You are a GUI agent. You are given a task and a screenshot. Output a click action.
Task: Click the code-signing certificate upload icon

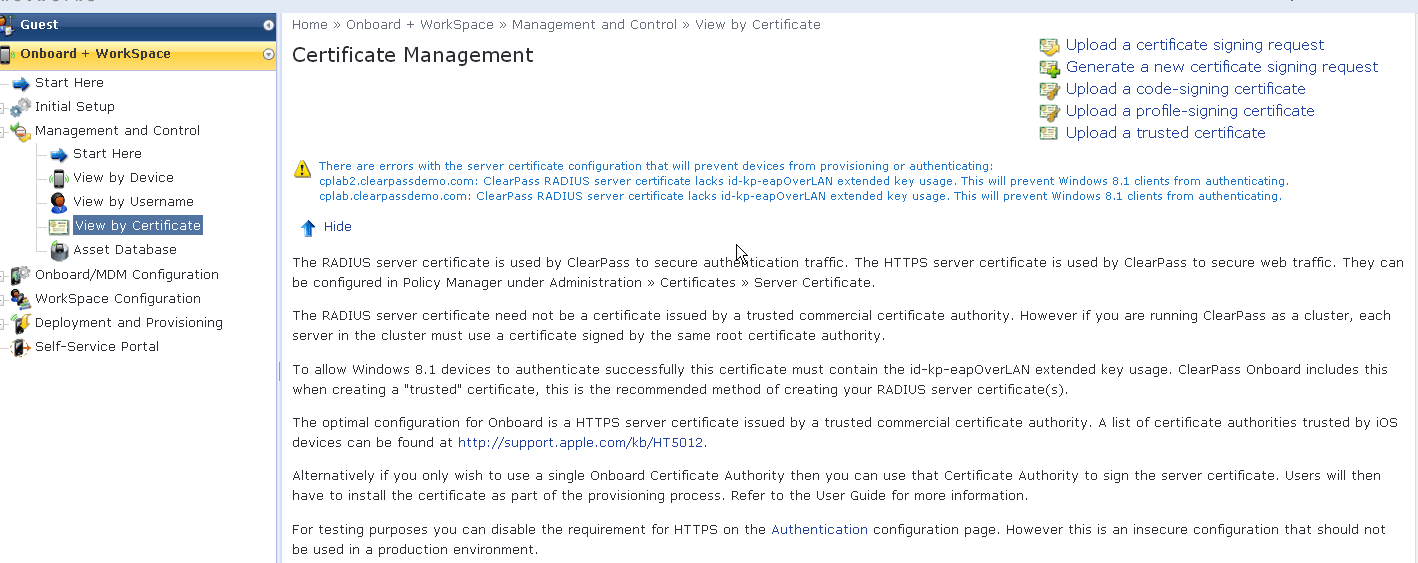coord(1049,90)
